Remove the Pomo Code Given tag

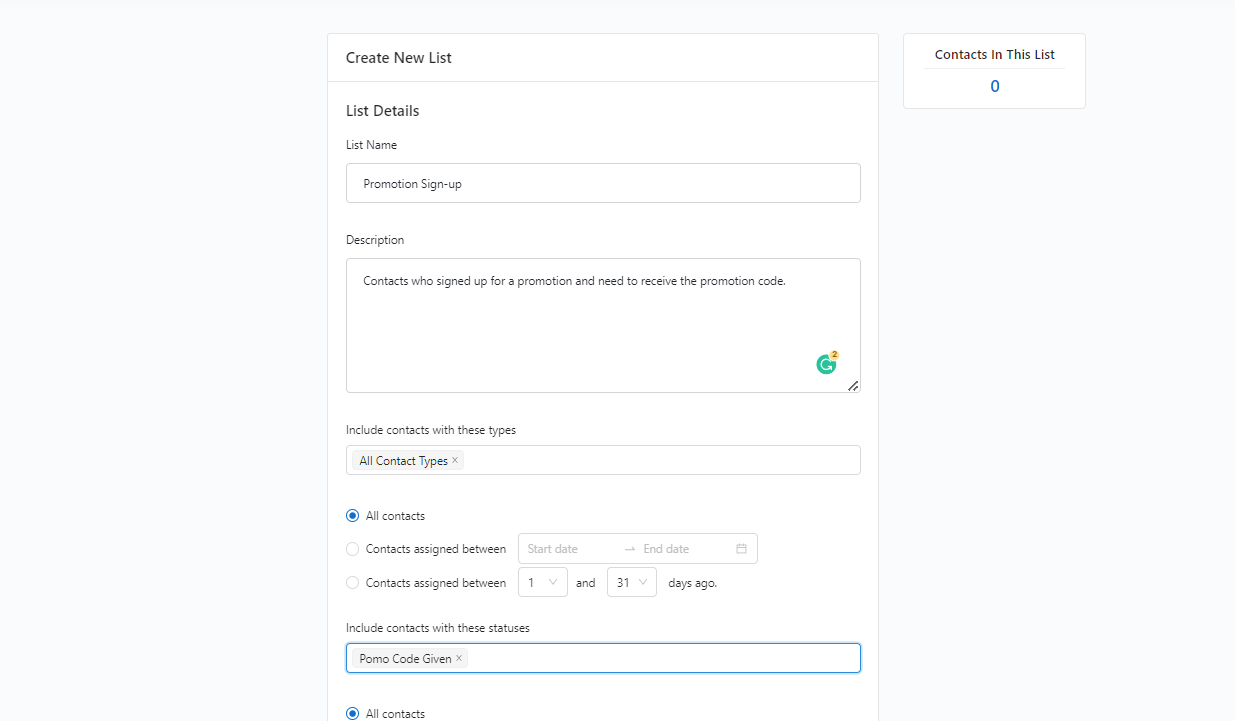[x=459, y=658]
